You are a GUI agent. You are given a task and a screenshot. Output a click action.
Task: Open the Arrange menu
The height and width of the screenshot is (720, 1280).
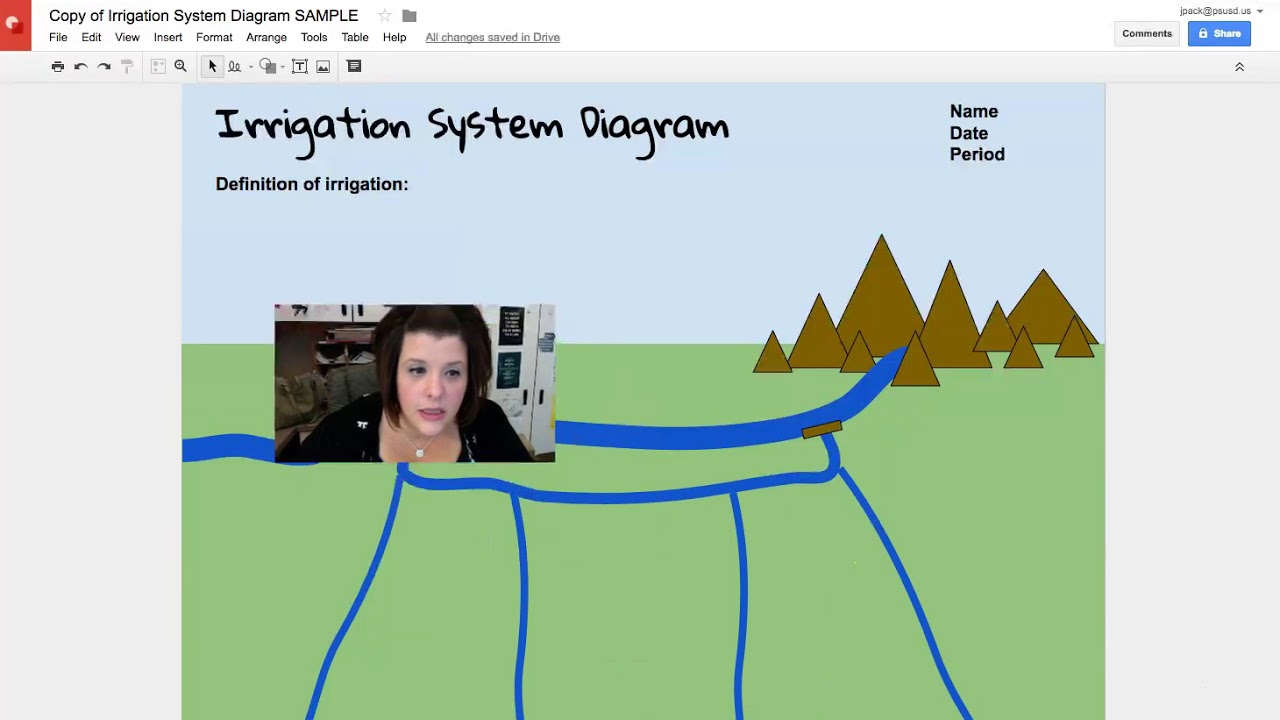pos(266,37)
